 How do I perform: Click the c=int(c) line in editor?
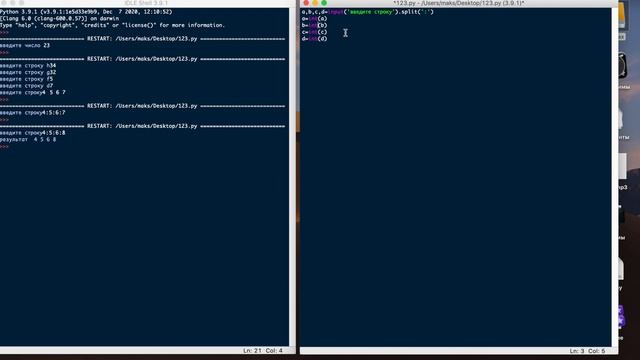coord(314,32)
